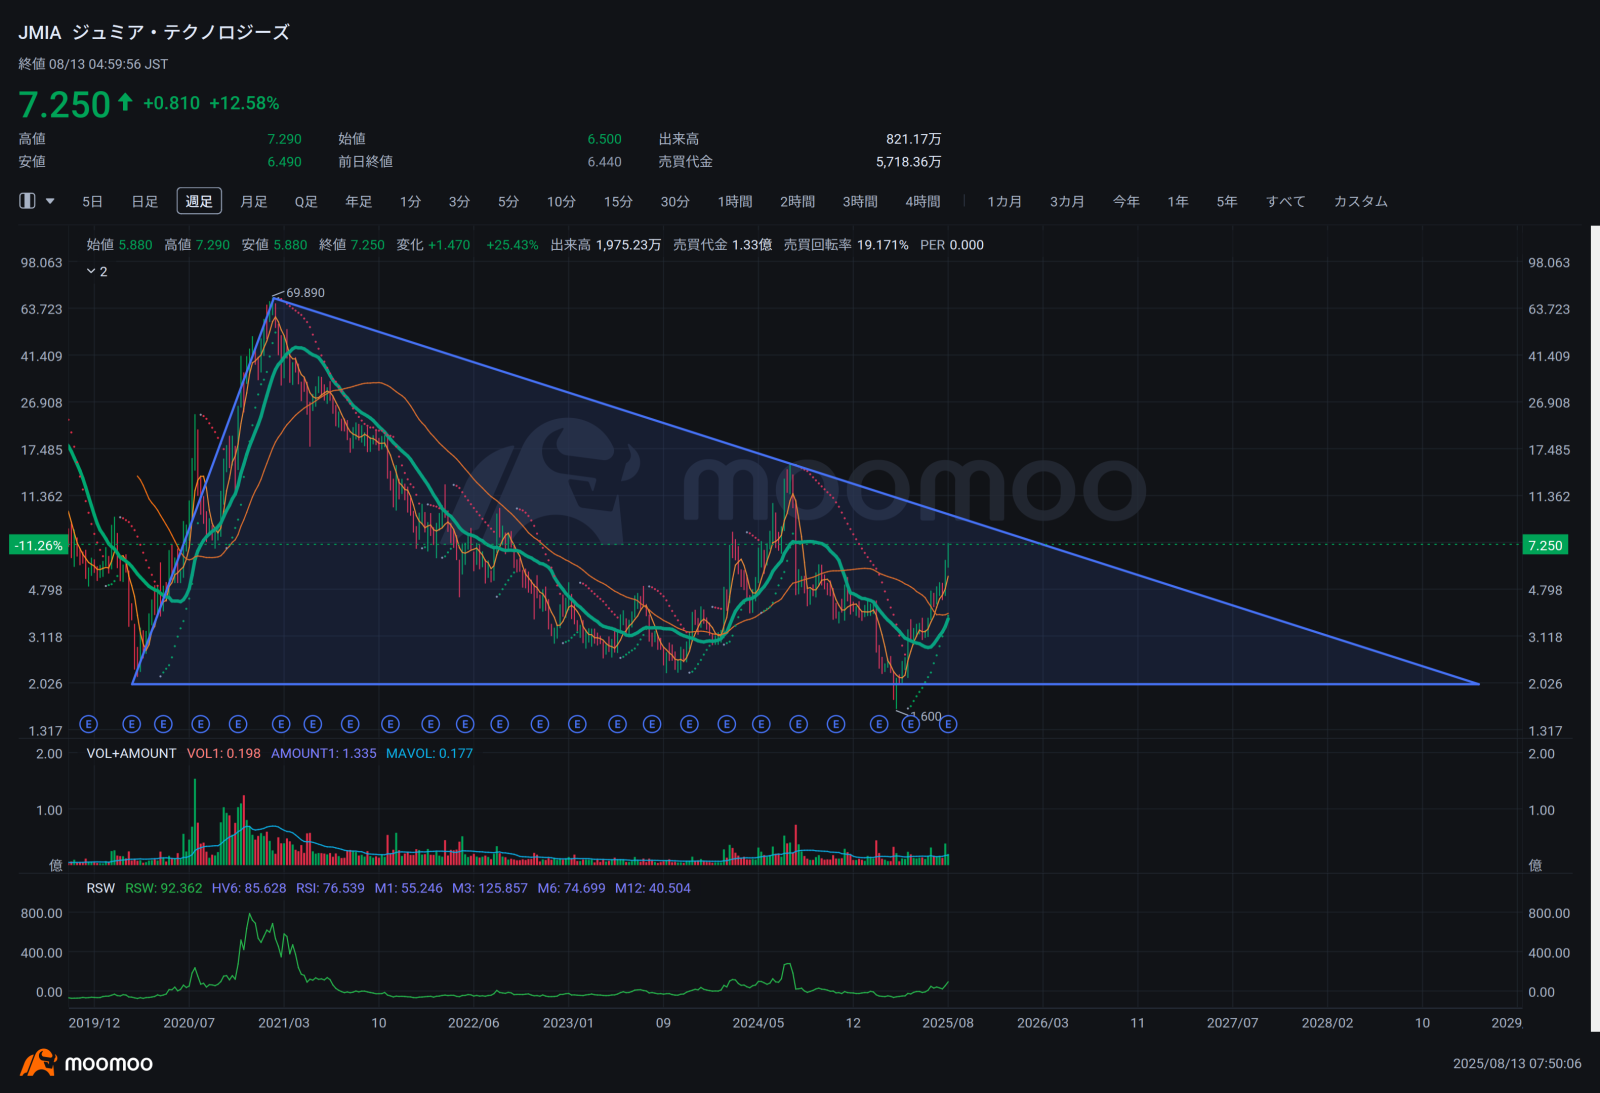Image resolution: width=1600 pixels, height=1093 pixels.
Task: Select the Q足 quarterly tab
Action: coord(306,201)
